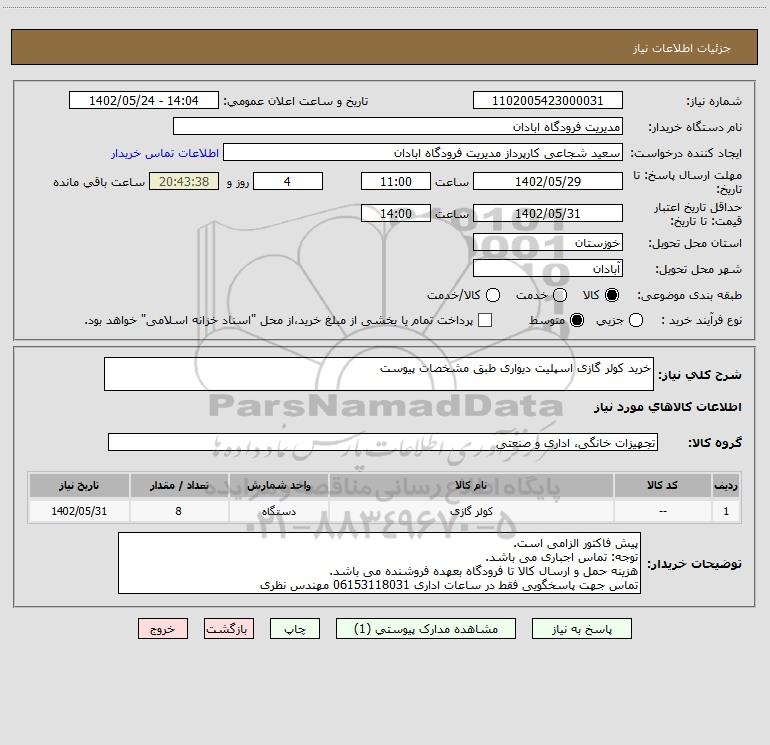Click the چاپ print button
Image resolution: width=770 pixels, height=745 pixels.
coord(295,629)
